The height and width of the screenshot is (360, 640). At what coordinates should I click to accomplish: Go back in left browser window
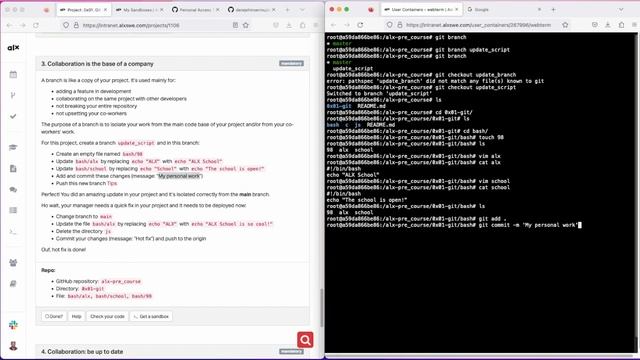(9, 25)
